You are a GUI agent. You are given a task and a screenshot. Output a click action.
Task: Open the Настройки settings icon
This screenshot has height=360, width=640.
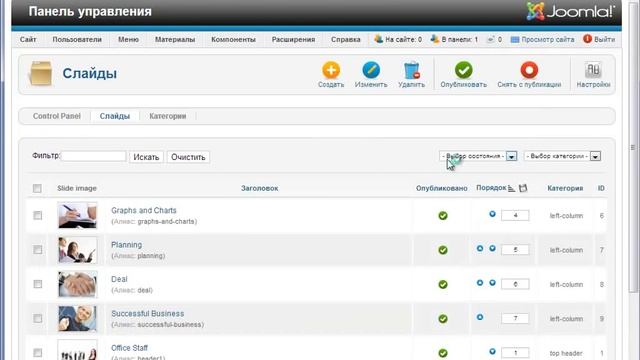tap(593, 70)
